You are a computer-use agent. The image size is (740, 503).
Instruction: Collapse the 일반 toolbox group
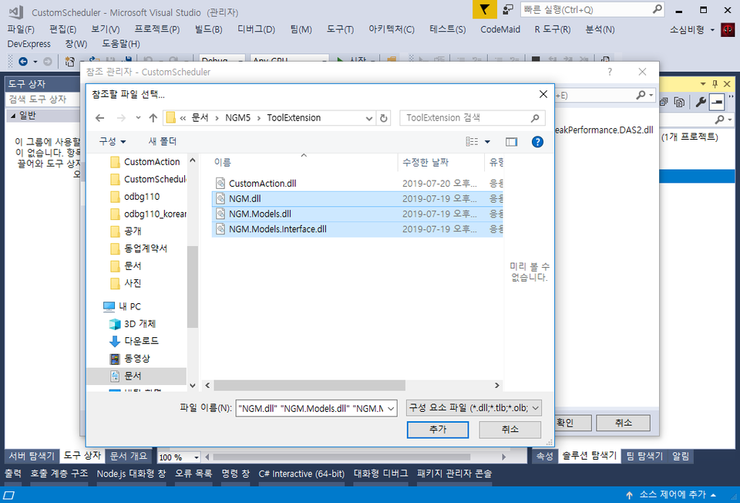point(13,116)
